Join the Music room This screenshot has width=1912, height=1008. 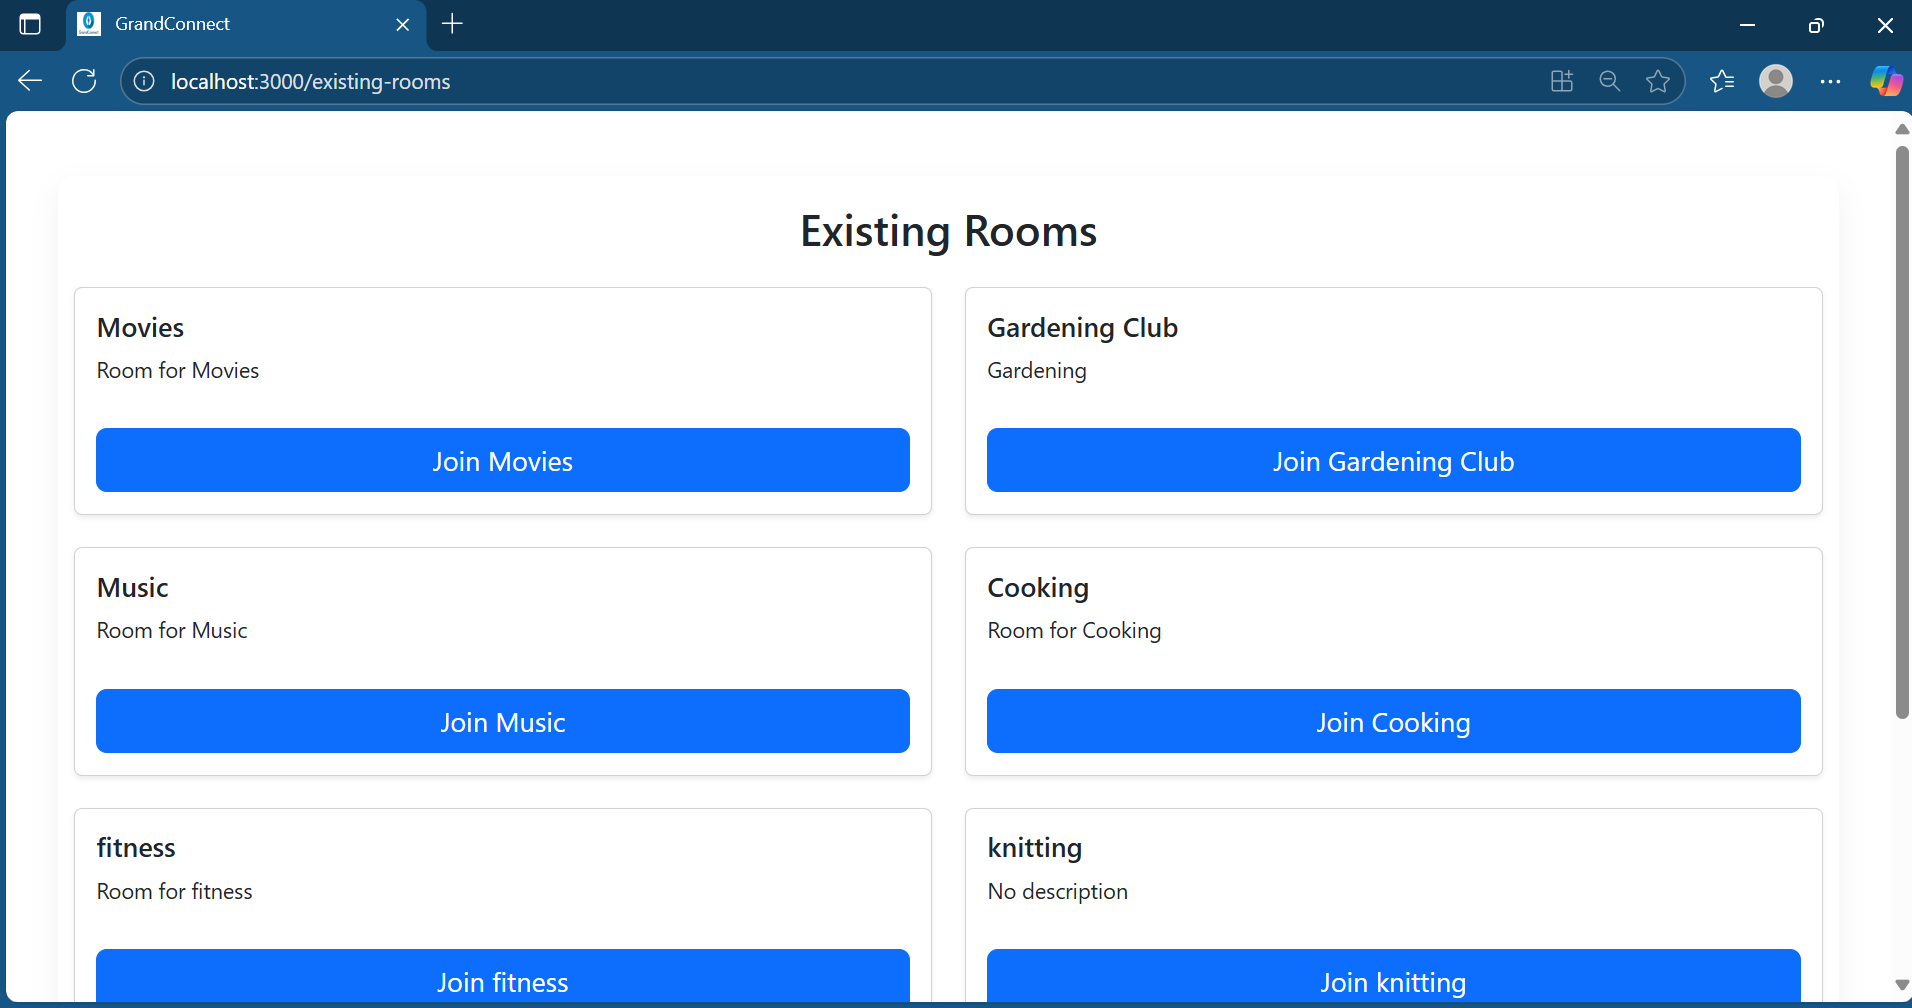pos(503,721)
